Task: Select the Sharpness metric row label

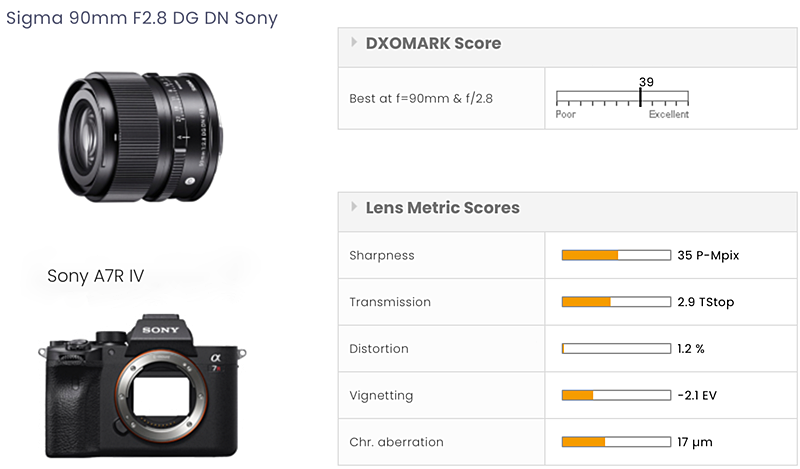Action: (x=381, y=256)
